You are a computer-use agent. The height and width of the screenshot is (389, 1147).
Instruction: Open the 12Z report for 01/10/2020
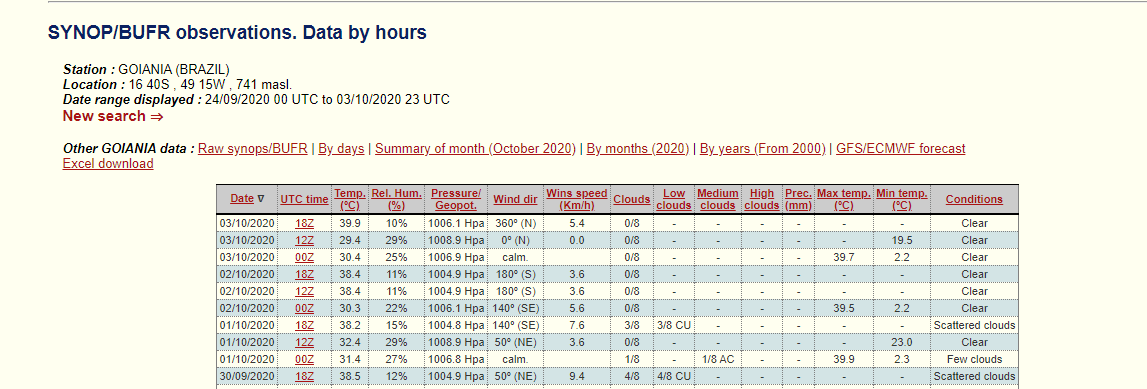pyautogui.click(x=304, y=341)
